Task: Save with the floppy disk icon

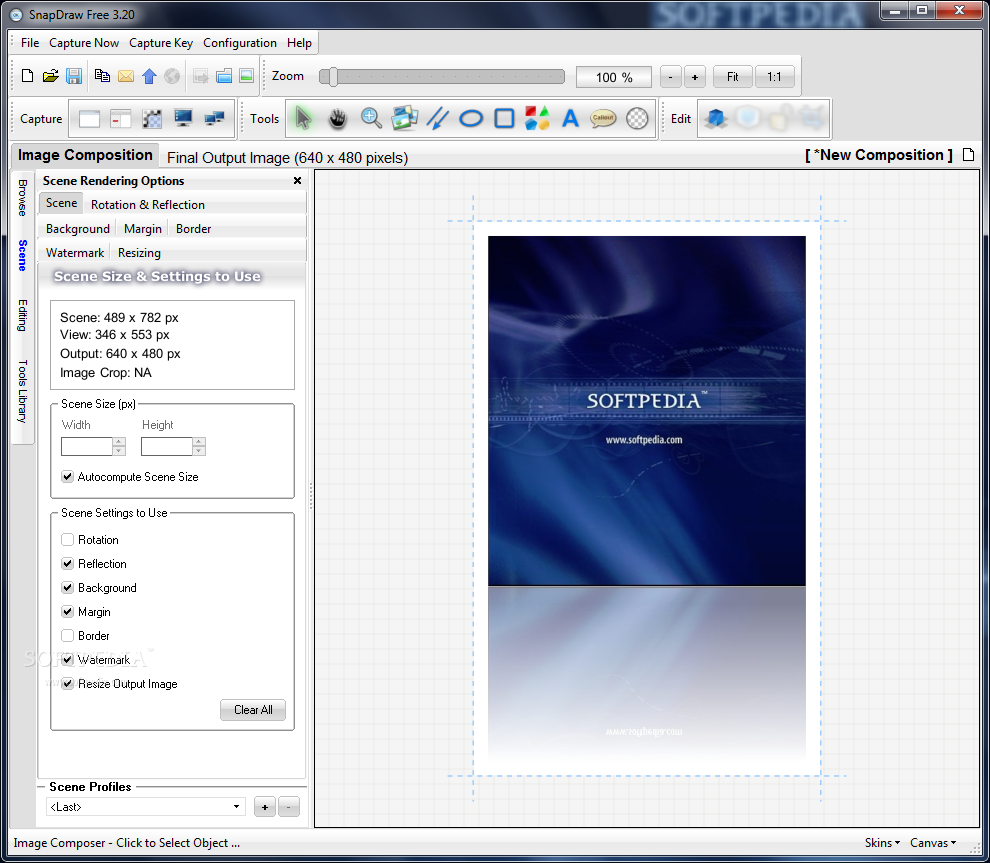Action: click(74, 76)
